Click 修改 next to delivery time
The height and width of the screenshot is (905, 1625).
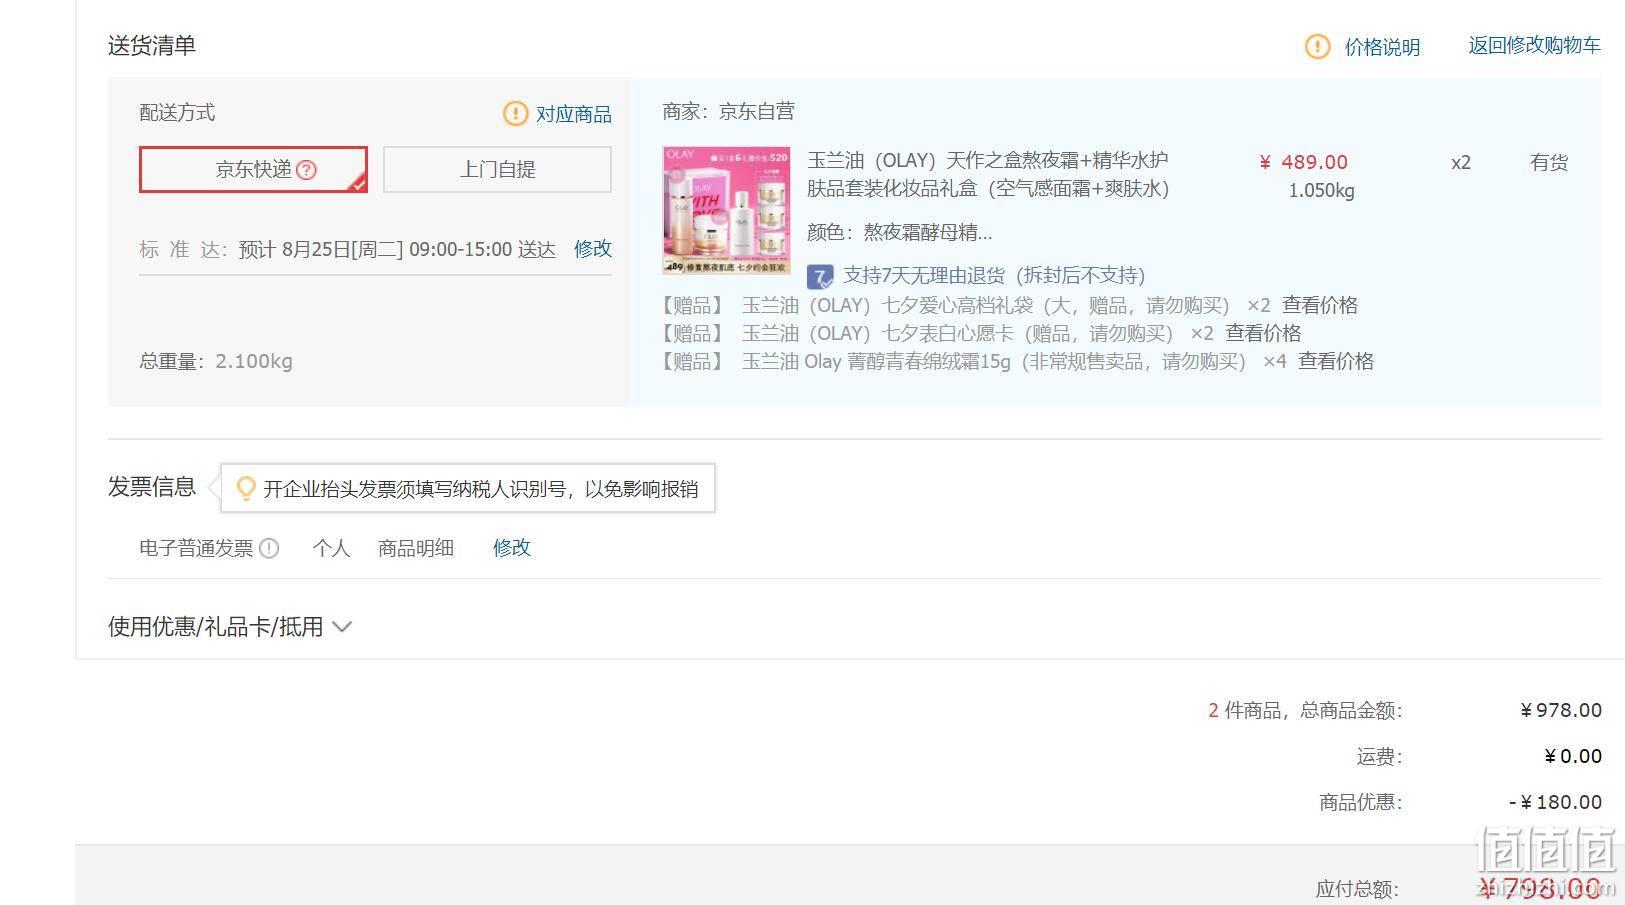593,248
